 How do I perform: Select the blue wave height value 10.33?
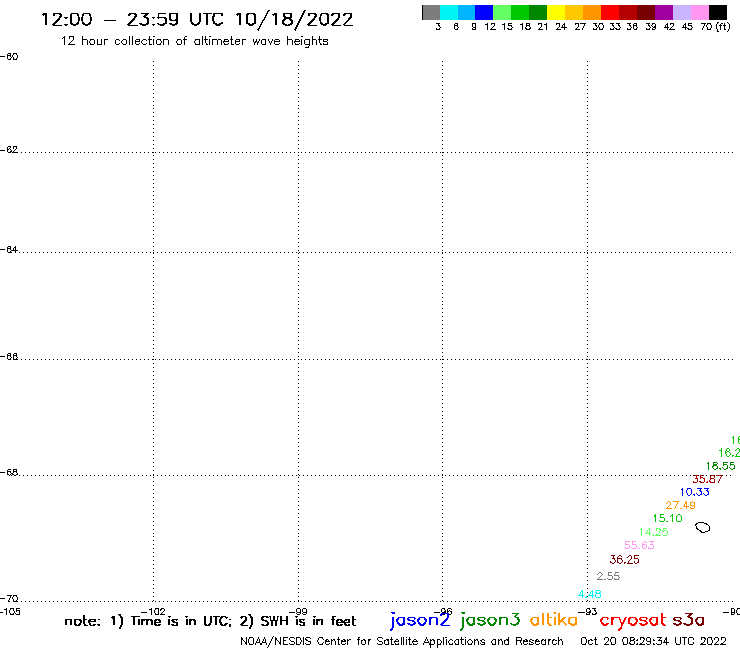(x=695, y=492)
